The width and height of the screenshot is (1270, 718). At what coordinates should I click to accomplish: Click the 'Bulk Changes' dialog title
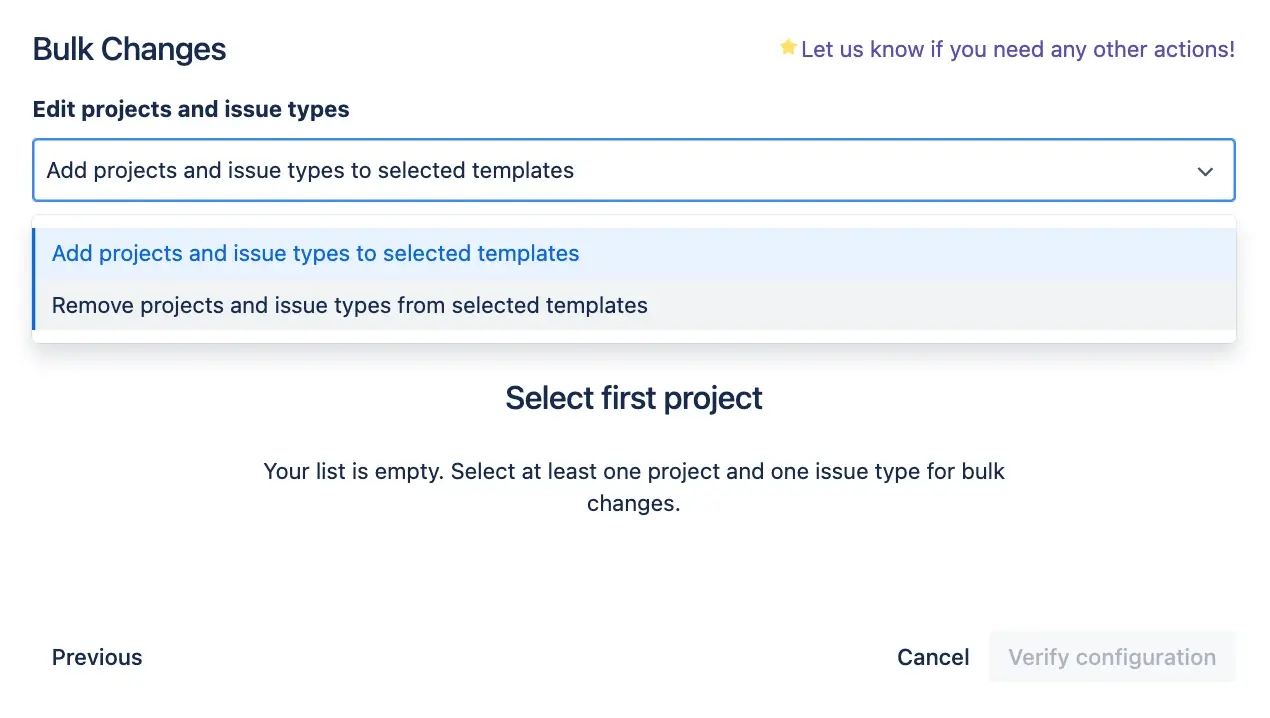(129, 49)
